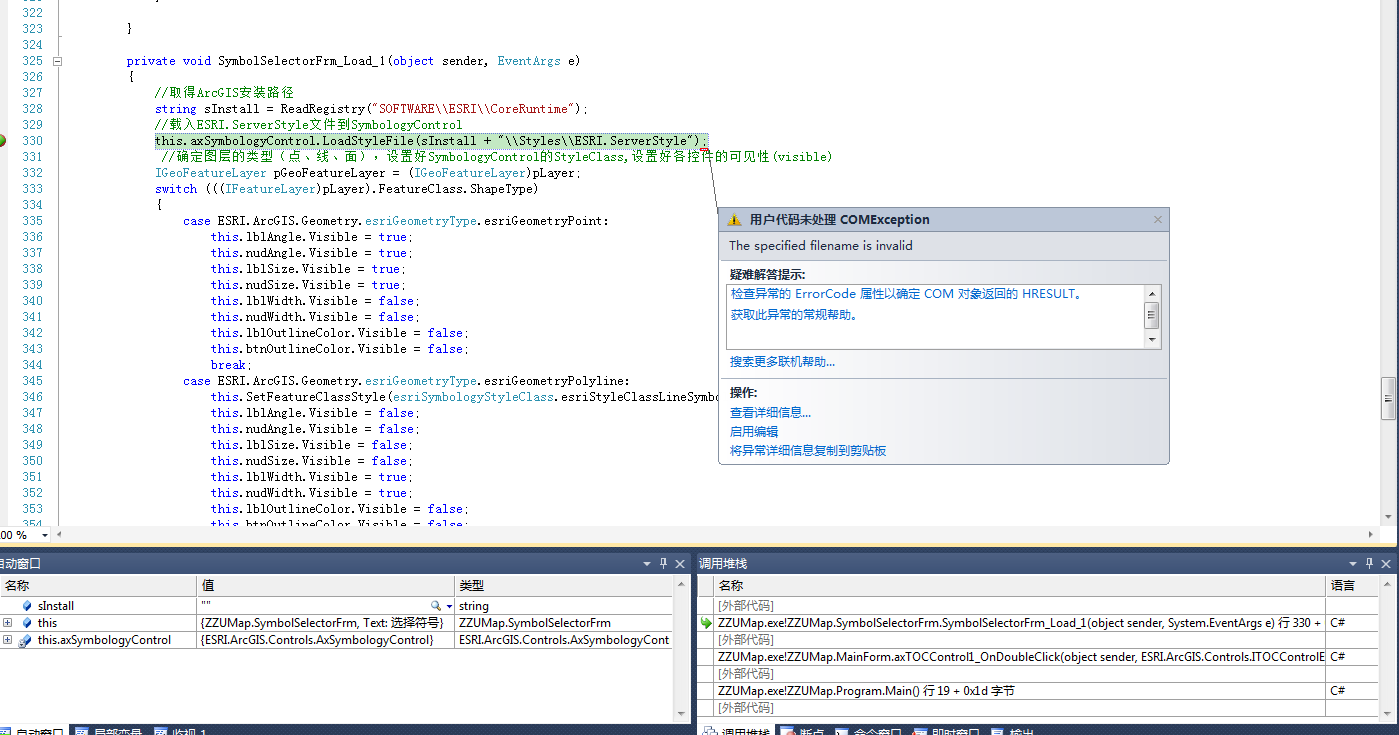Collapse the SymbolSelectorFrm_Load_1 method outline
Screen dimensions: 1399x735
57,61
